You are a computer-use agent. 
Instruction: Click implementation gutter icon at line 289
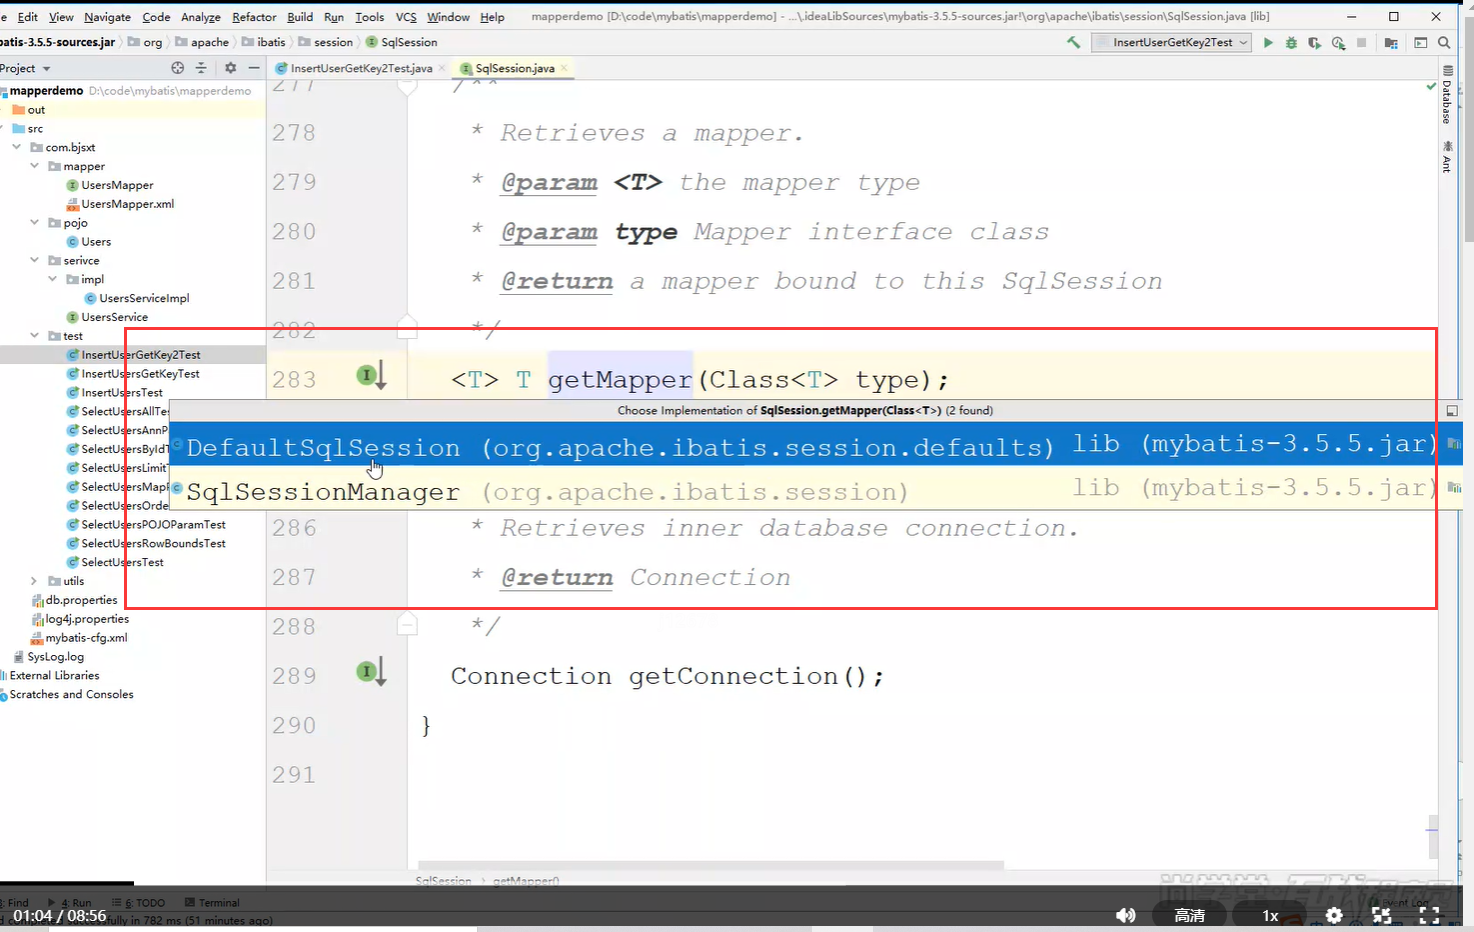pos(371,672)
